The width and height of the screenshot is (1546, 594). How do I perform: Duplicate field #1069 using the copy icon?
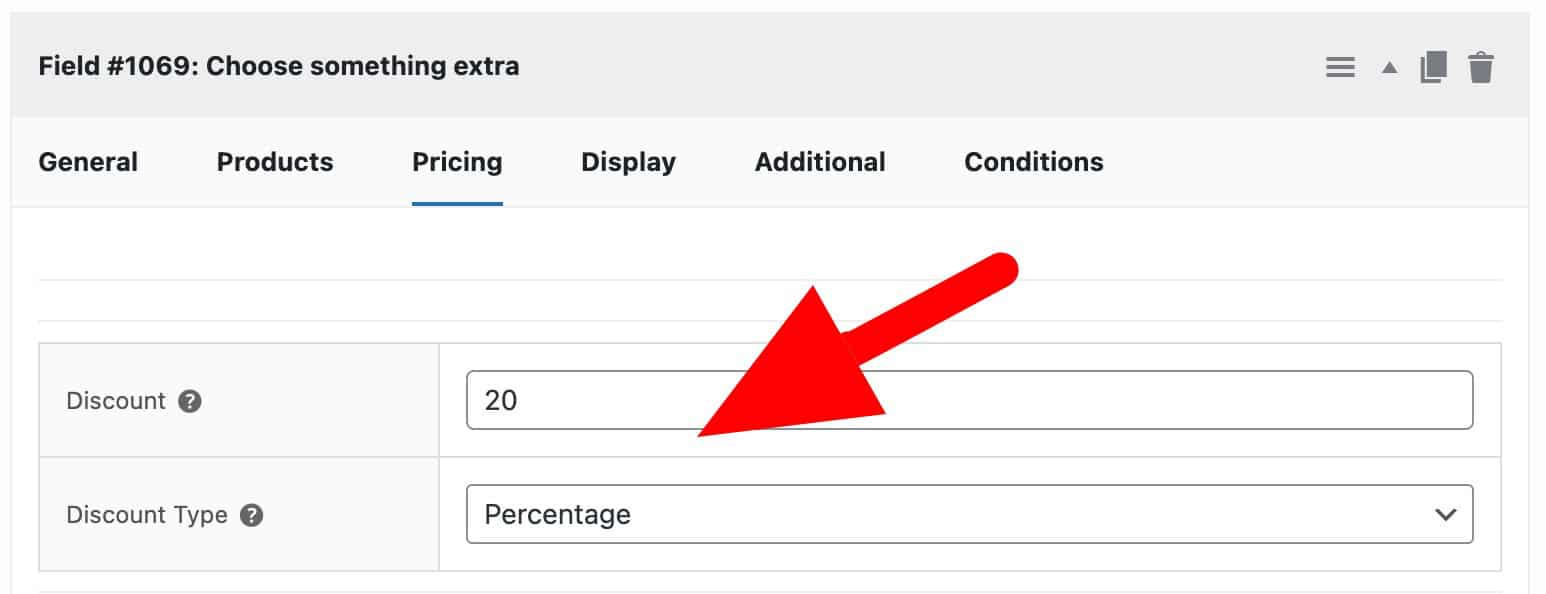tap(1433, 68)
